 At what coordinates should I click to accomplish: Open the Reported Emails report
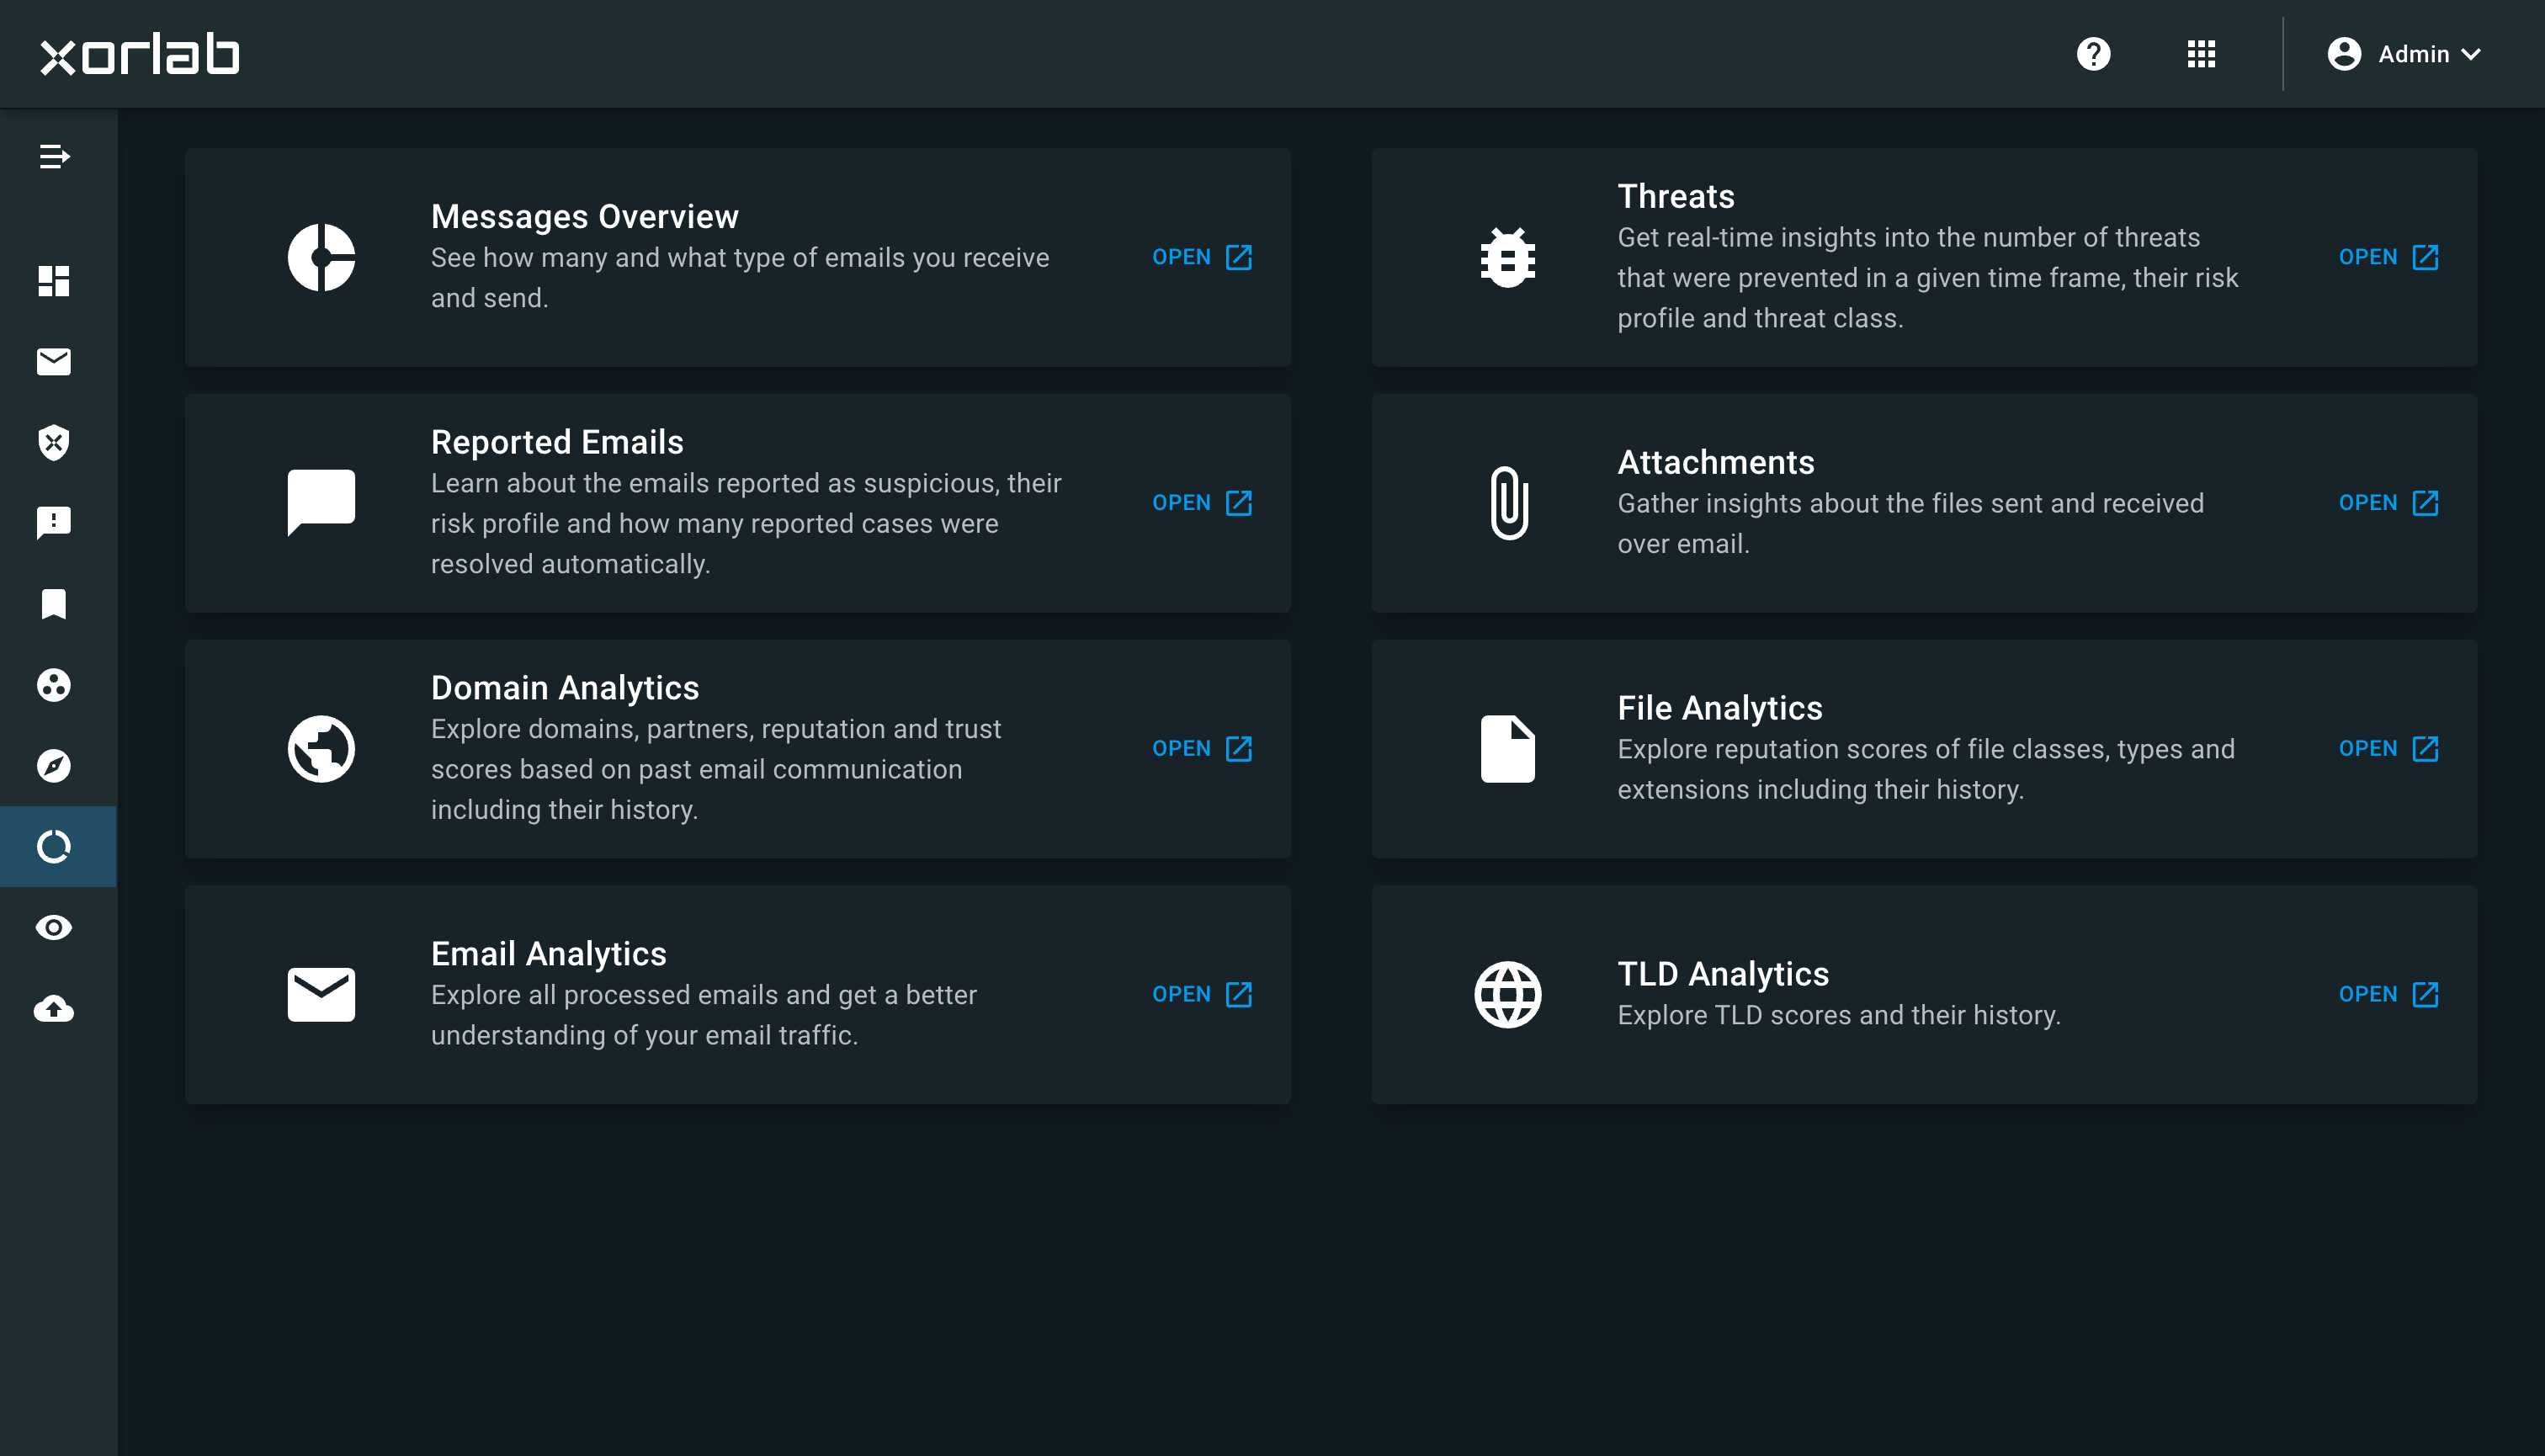coord(1201,503)
